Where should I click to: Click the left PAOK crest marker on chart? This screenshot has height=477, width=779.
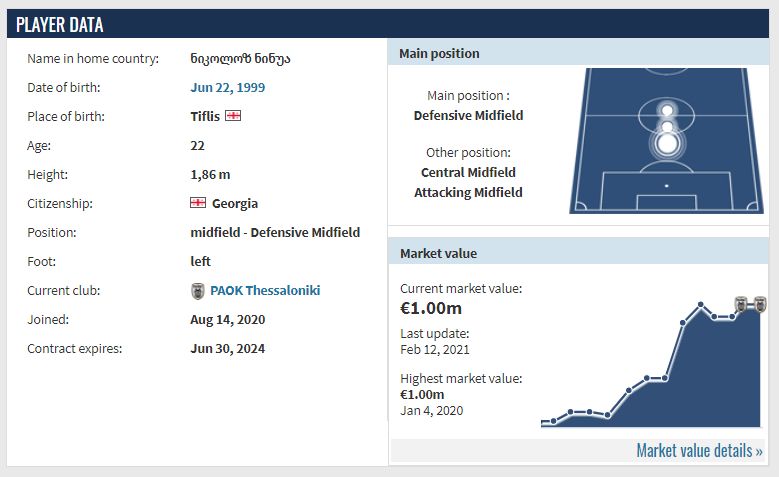click(741, 303)
